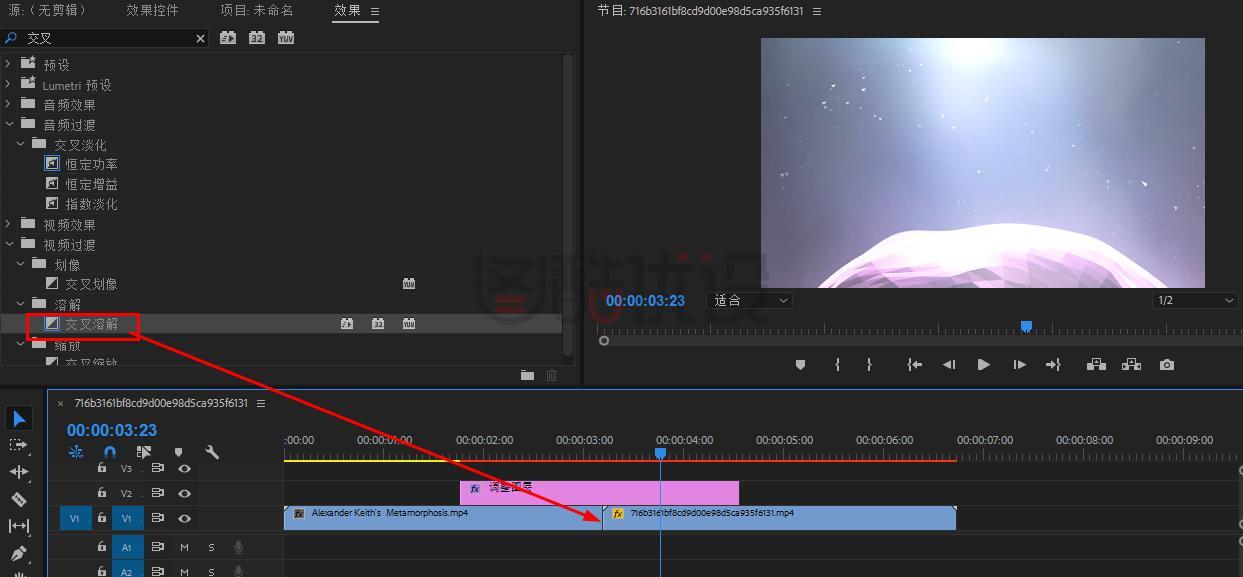Click the V1 source patching button
This screenshot has height=577, width=1243.
(74, 518)
